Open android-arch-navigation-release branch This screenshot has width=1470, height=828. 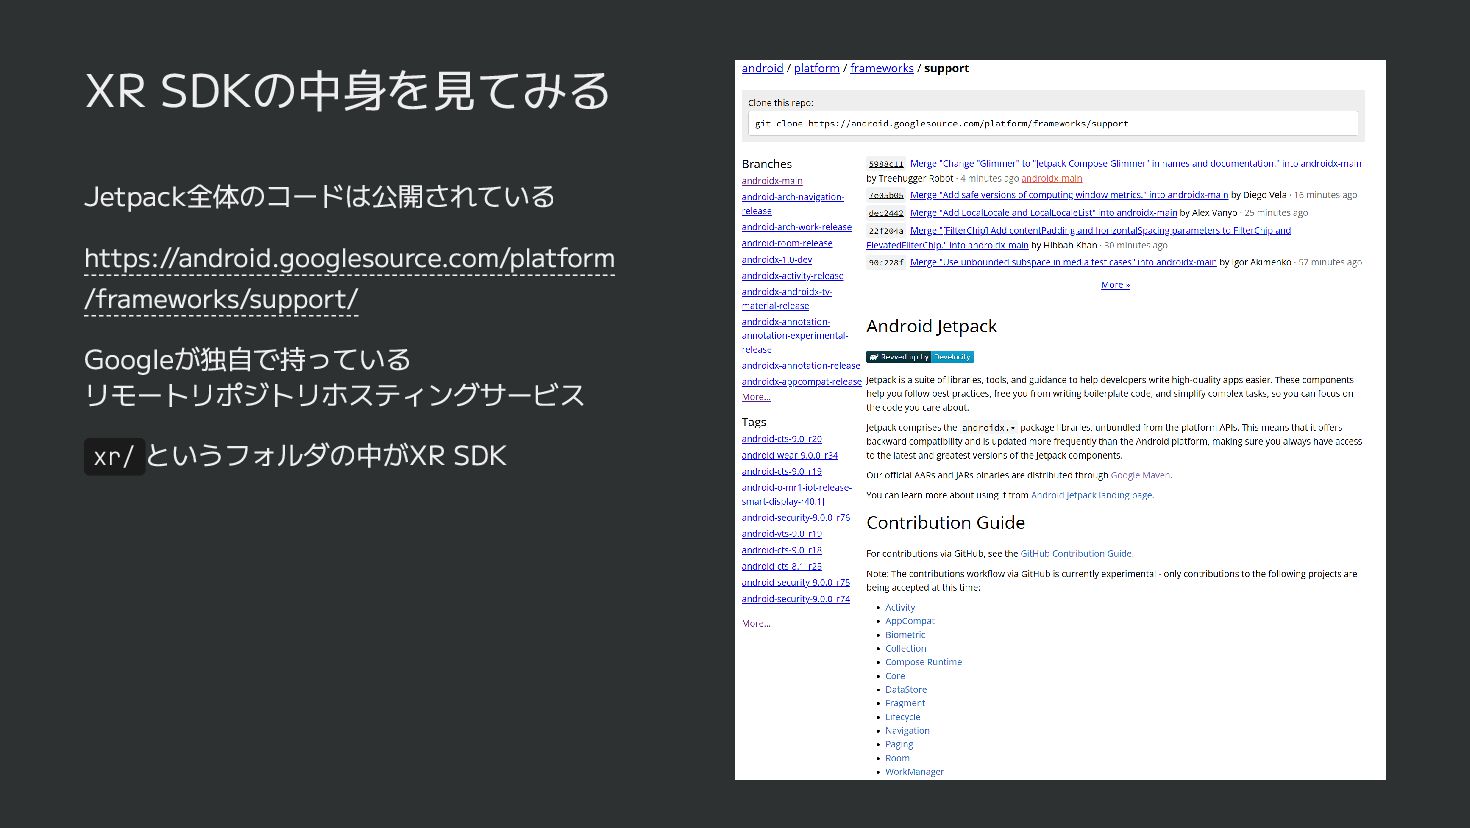[x=792, y=204]
